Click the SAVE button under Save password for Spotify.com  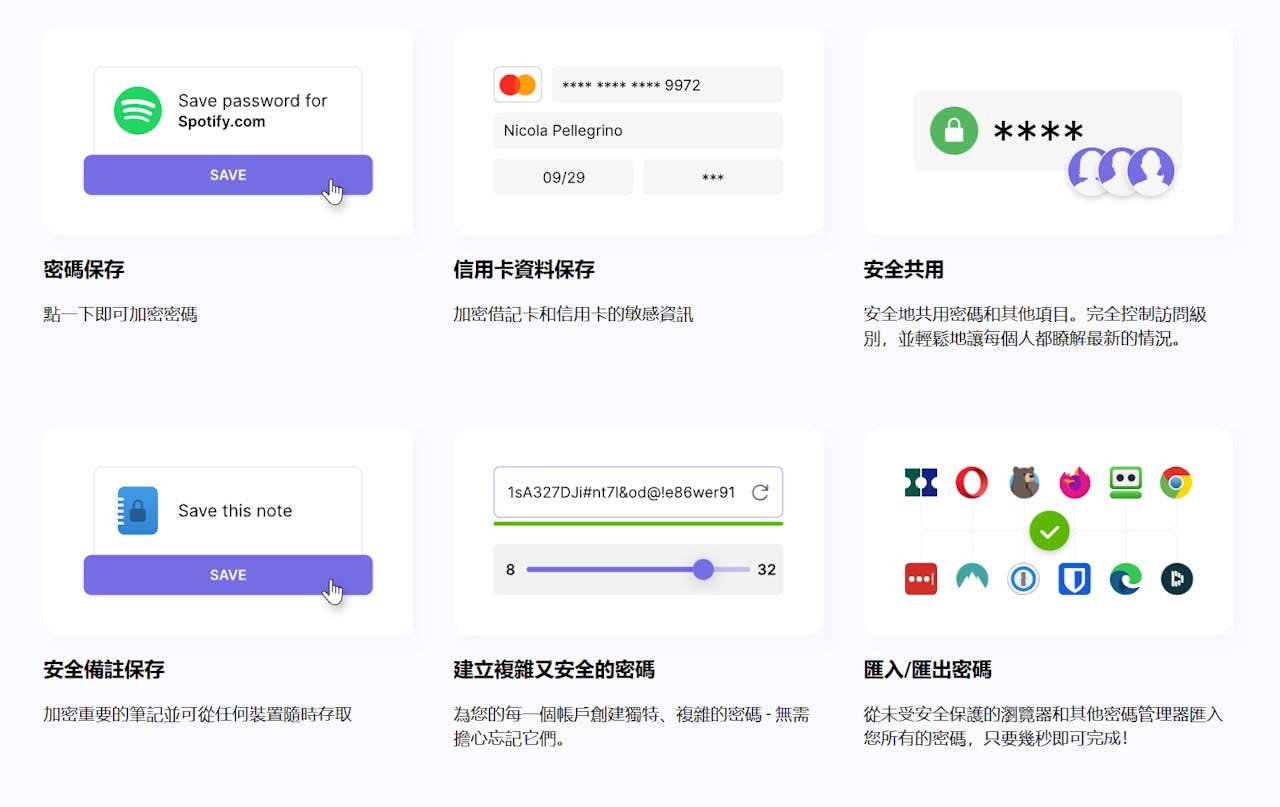pos(228,175)
